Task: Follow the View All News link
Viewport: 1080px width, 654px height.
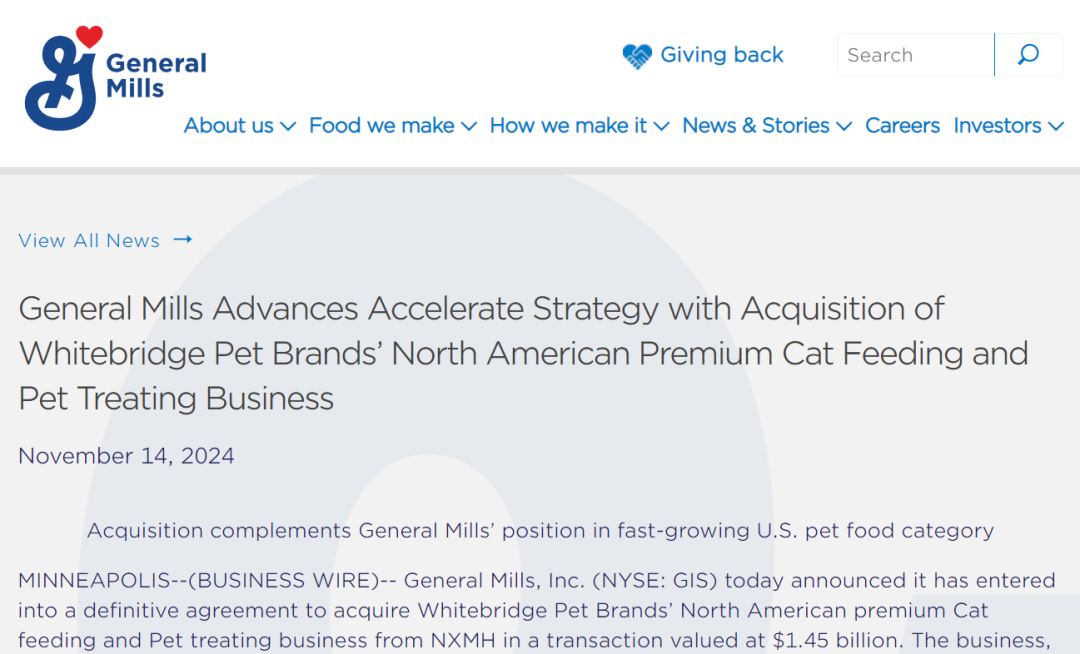Action: [x=89, y=241]
